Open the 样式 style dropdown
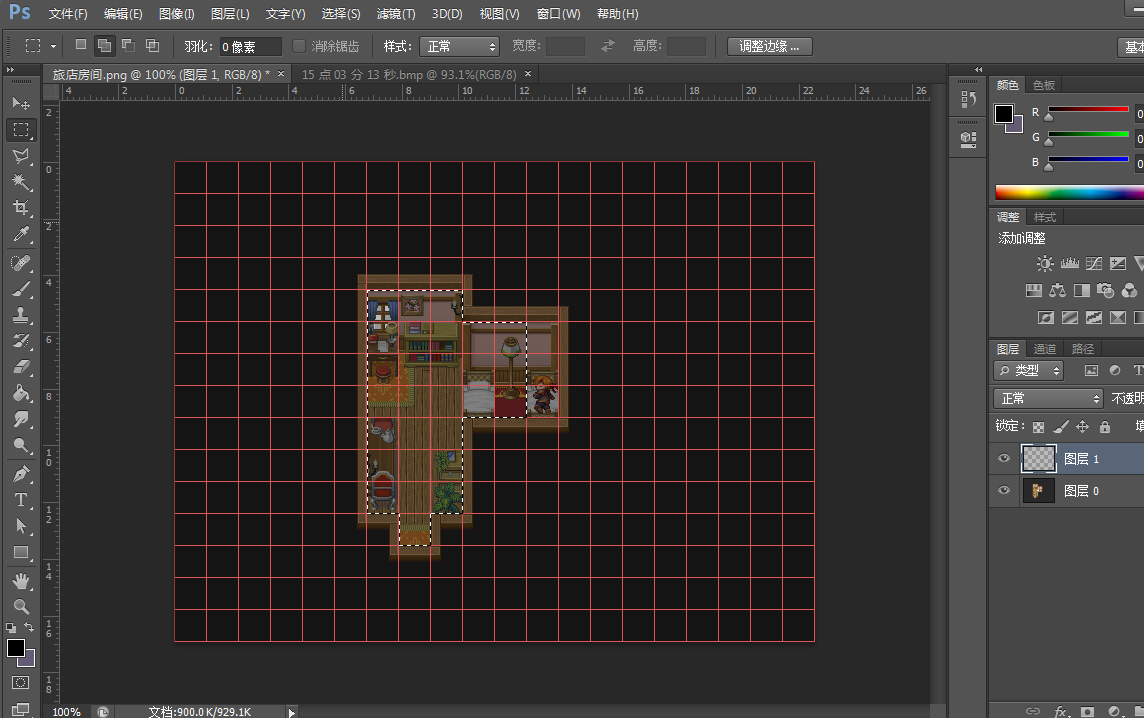The width and height of the screenshot is (1144, 718). [460, 47]
